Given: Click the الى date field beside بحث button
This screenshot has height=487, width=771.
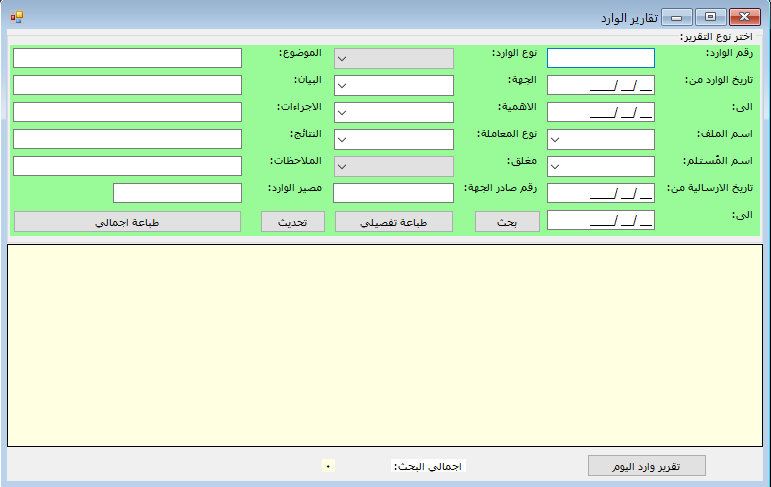Looking at the screenshot, I should 600,220.
